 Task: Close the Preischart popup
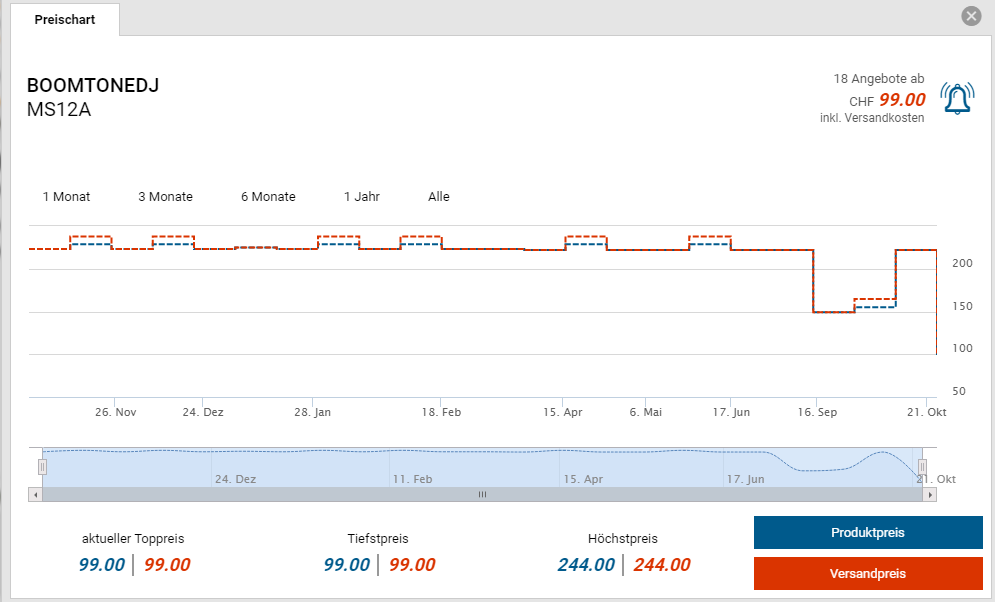(971, 16)
